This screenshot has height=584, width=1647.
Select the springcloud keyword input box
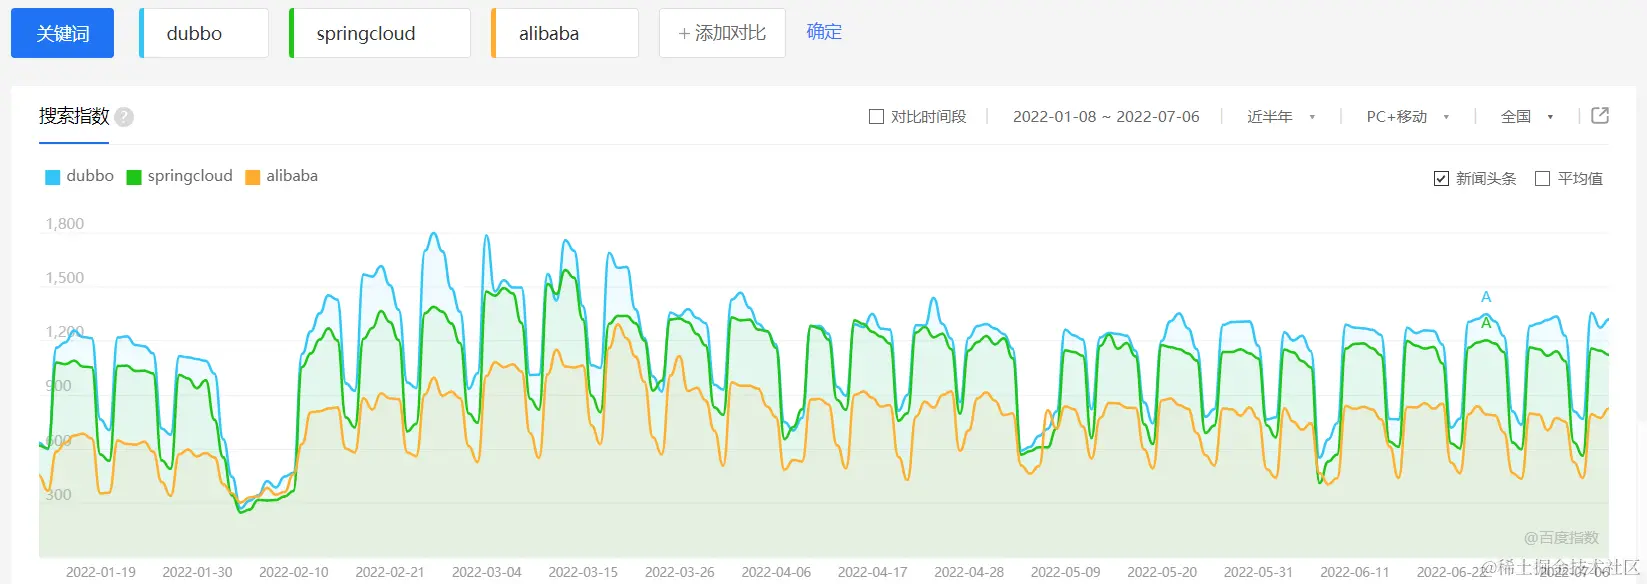(x=380, y=33)
